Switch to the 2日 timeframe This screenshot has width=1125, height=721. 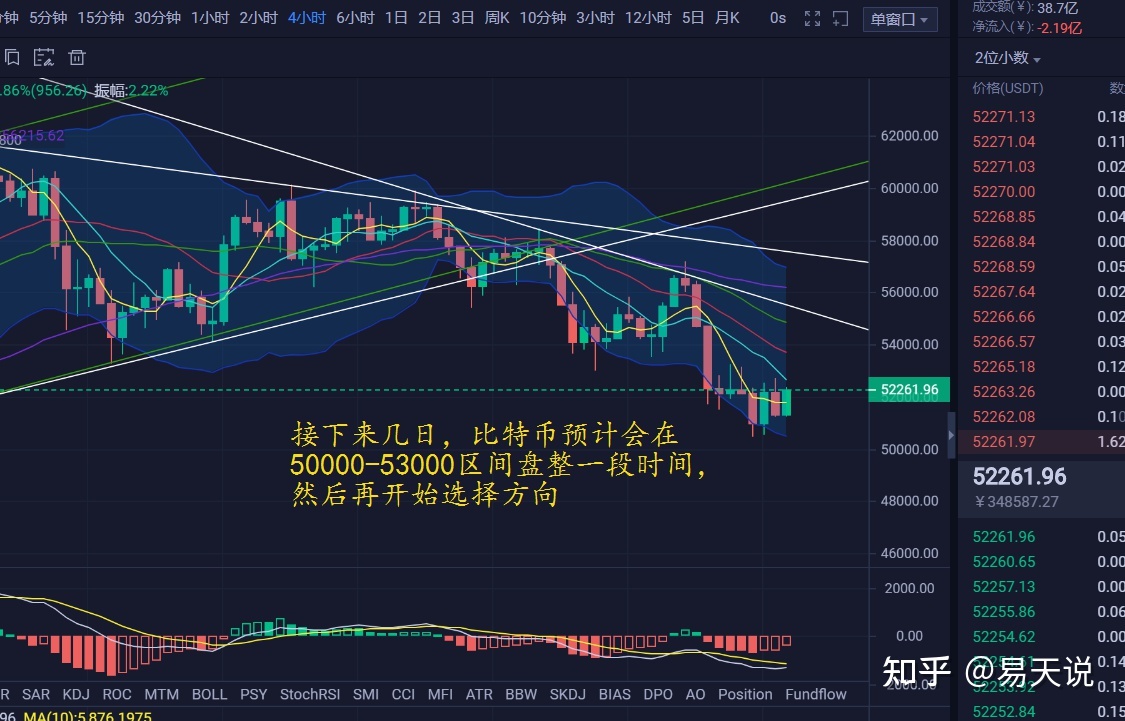pos(430,18)
